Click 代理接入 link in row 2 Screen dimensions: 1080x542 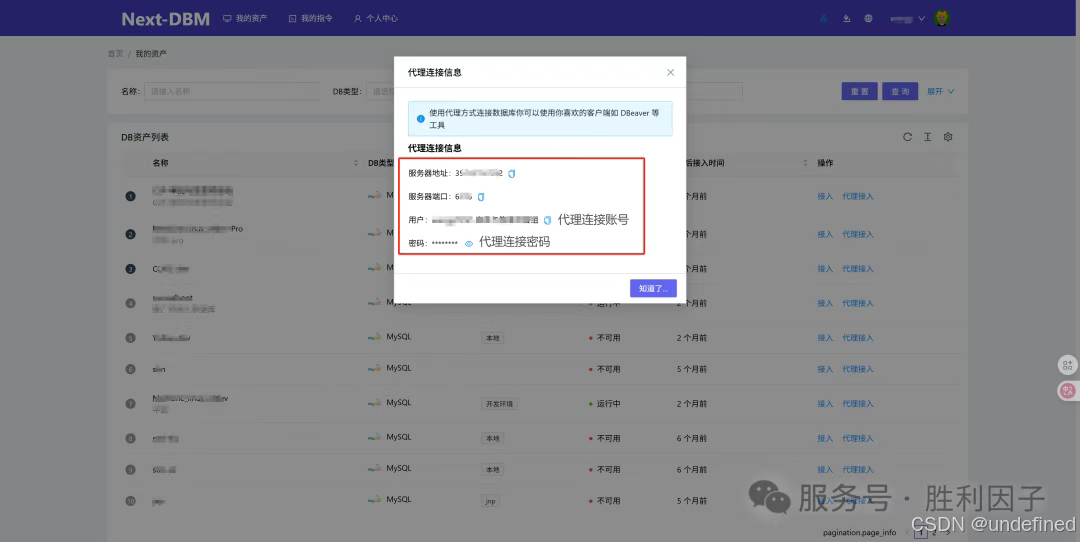(858, 234)
